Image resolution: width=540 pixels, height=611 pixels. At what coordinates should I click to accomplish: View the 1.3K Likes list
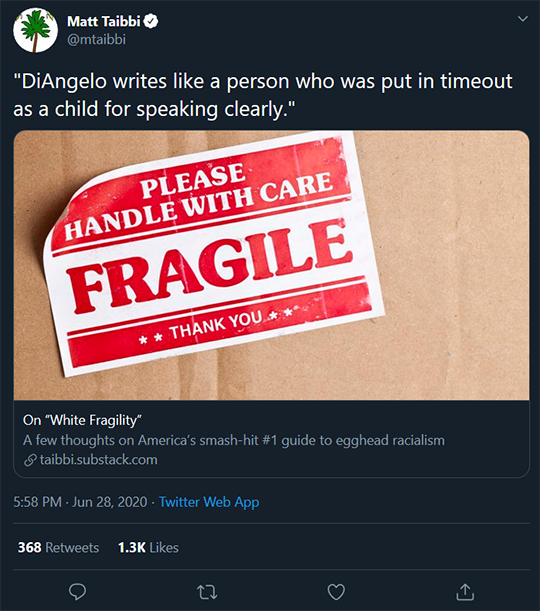tap(148, 547)
